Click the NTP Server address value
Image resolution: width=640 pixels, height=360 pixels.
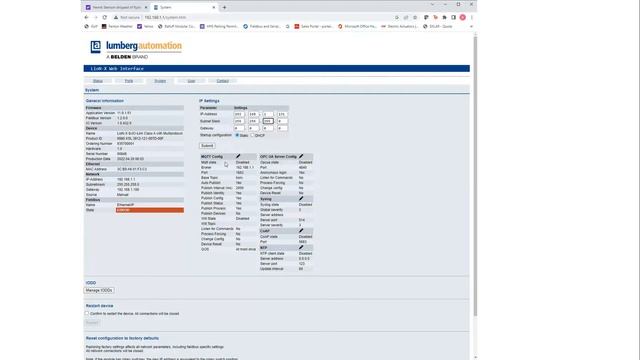(x=304, y=258)
